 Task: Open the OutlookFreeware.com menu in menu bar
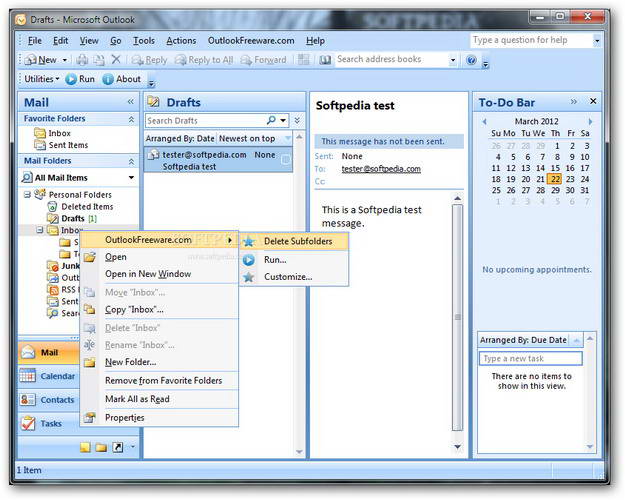251,41
